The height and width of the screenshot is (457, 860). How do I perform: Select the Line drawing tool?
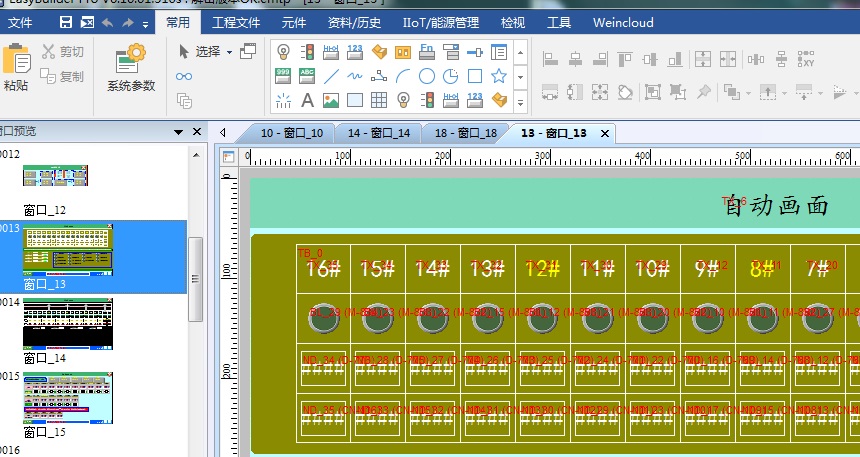point(331,76)
